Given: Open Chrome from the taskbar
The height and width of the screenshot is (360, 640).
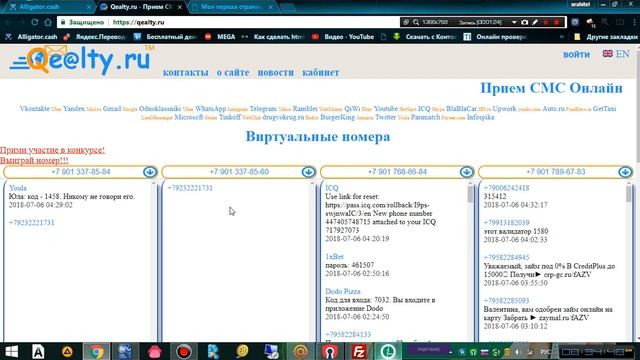Looking at the screenshot, I should 96,351.
